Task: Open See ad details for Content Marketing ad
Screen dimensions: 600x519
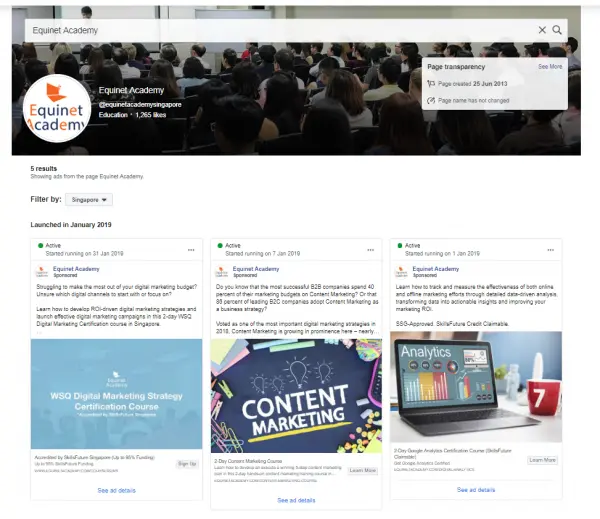Action: 296,500
